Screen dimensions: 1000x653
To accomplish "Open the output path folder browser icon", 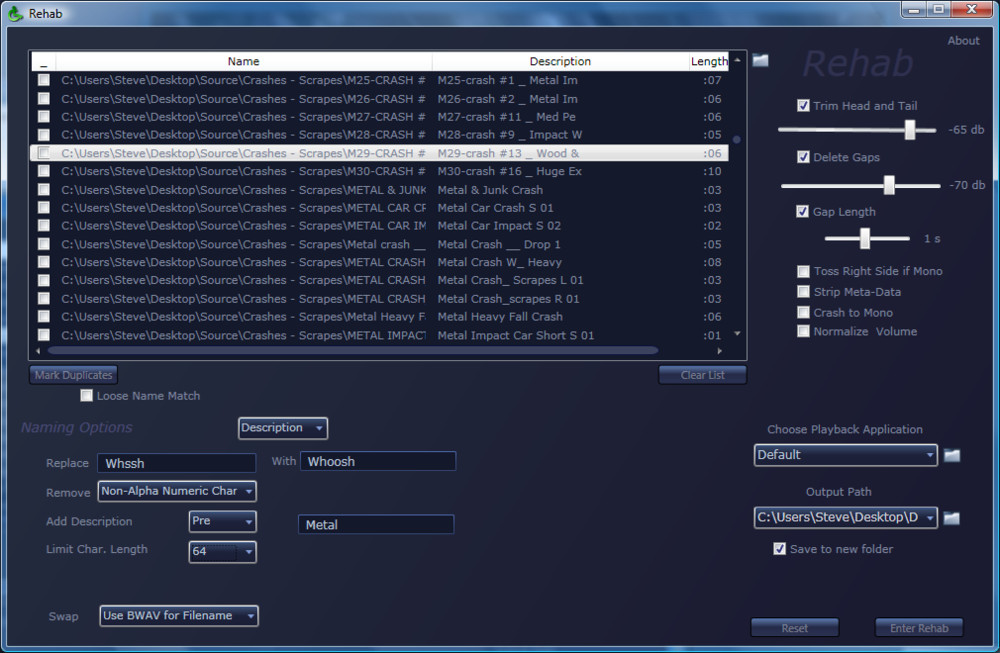I will pyautogui.click(x=952, y=518).
